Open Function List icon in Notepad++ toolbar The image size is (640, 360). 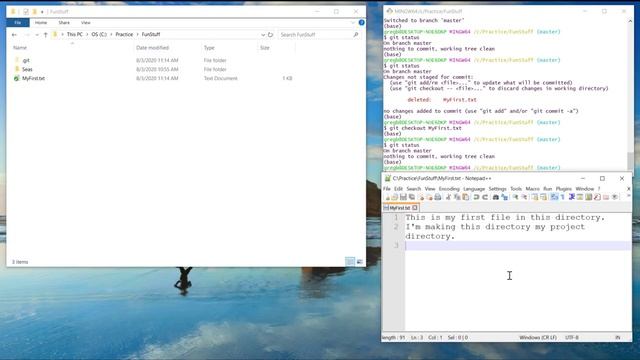point(597,197)
